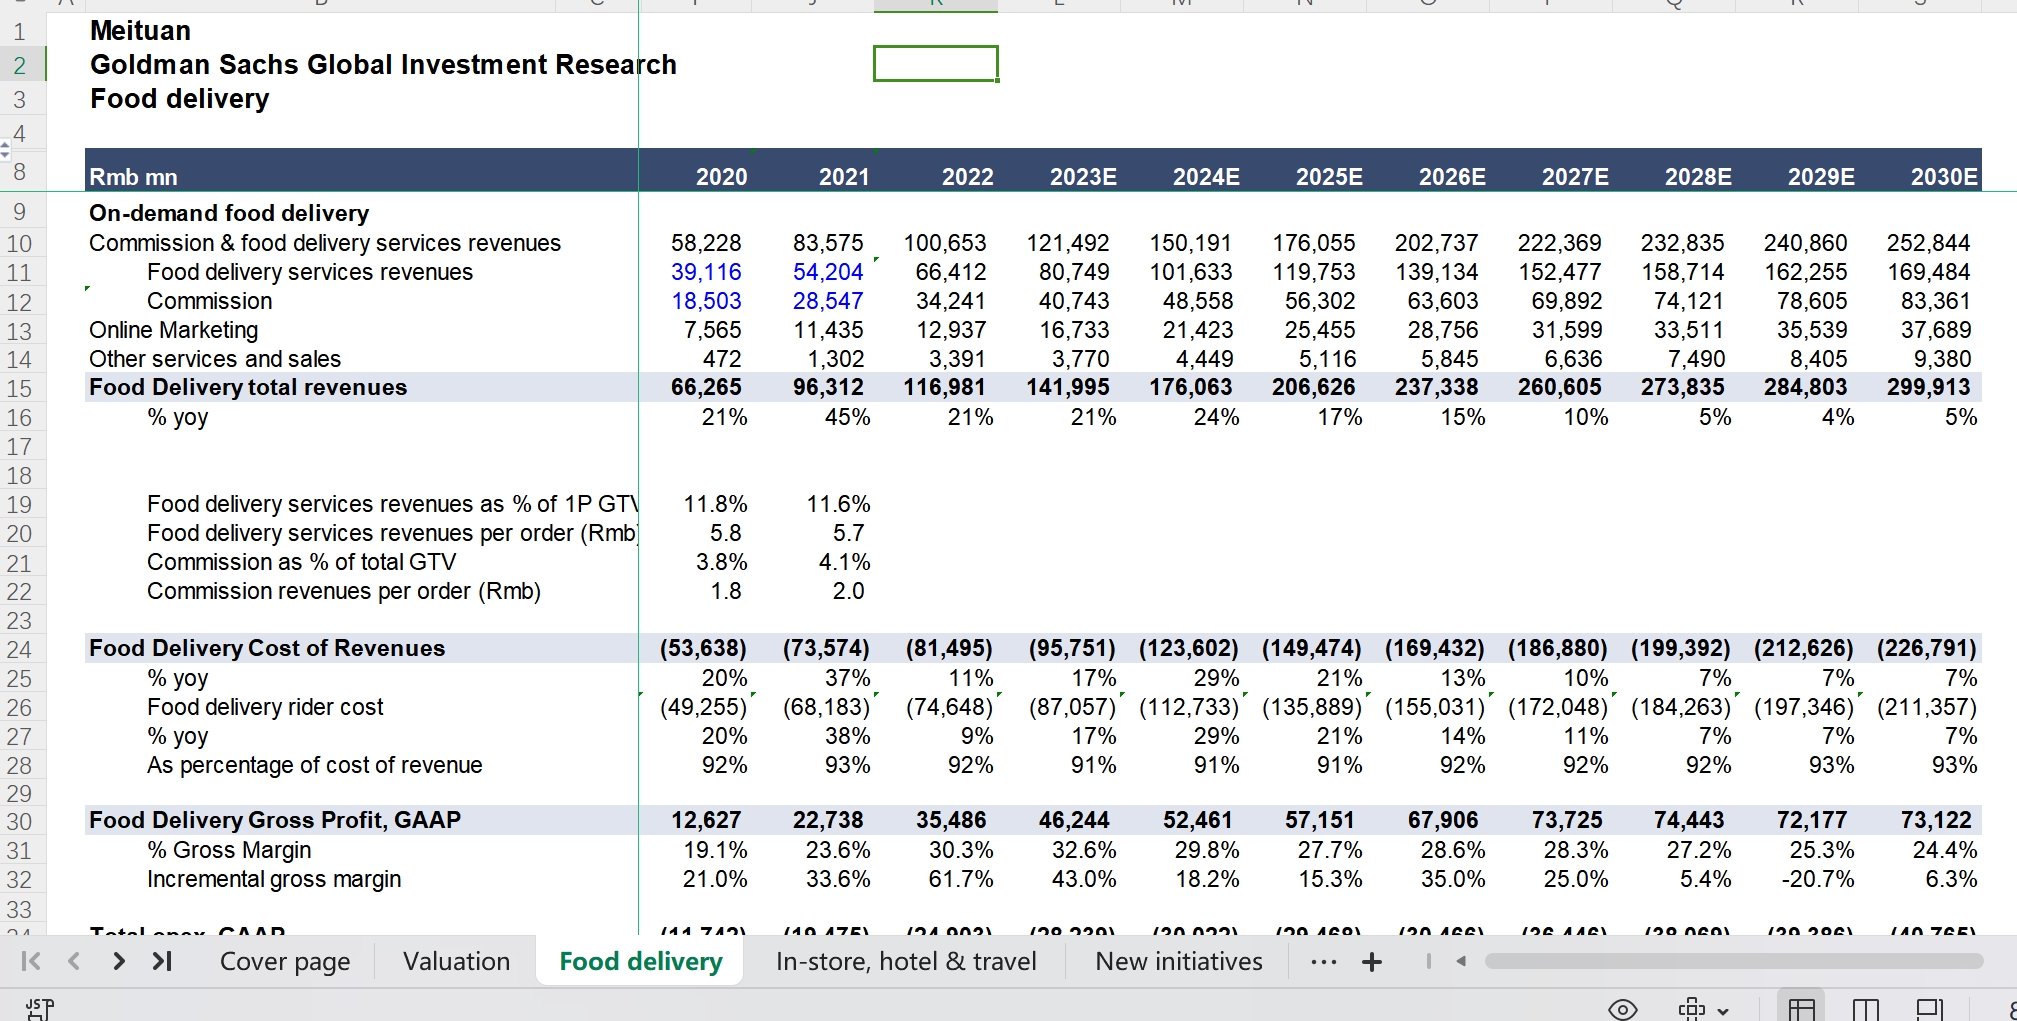2017x1021 pixels.
Task: Click 'Food Delivery Gross Profit, GAAP' label
Action: click(275, 820)
